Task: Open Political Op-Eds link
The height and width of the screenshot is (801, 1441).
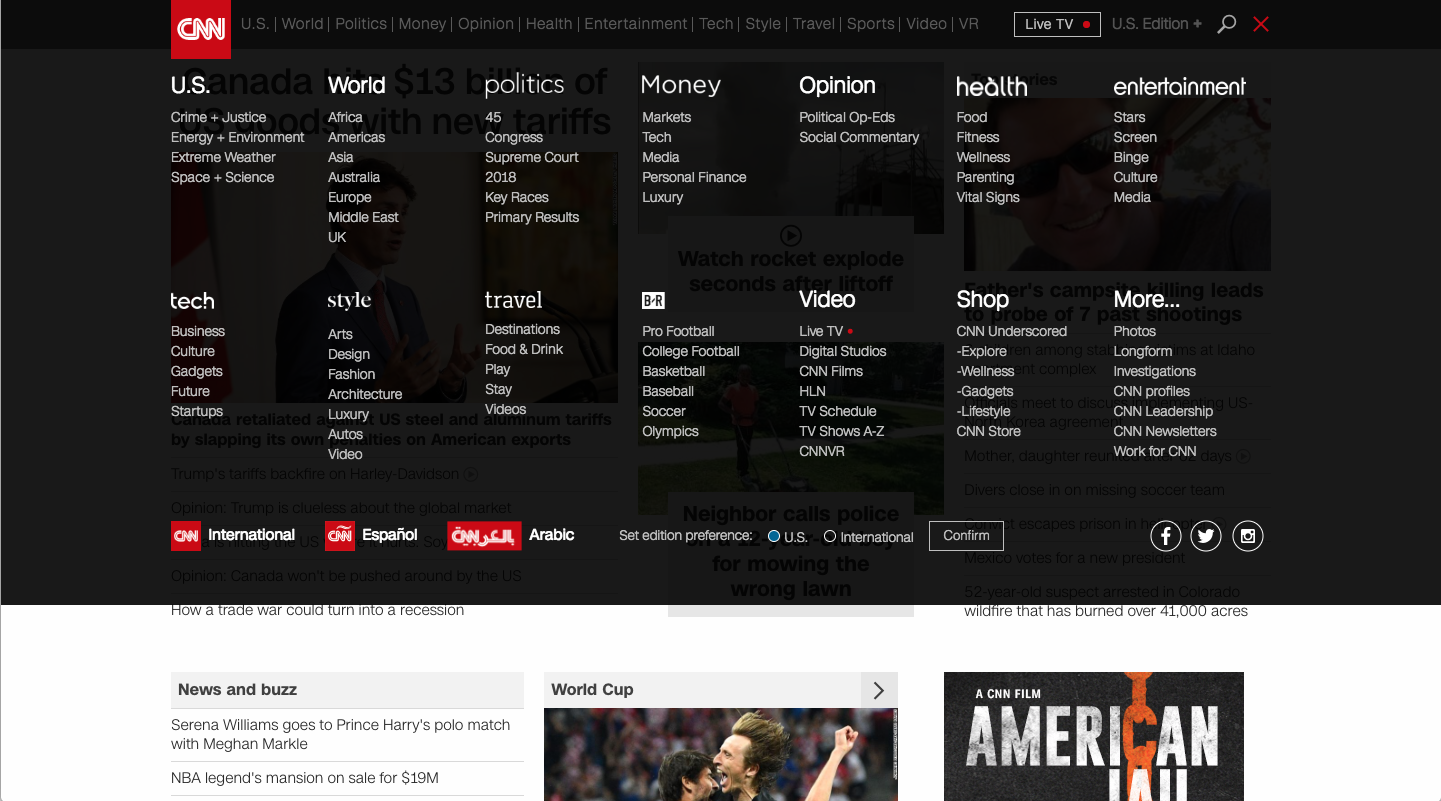Action: pos(847,117)
